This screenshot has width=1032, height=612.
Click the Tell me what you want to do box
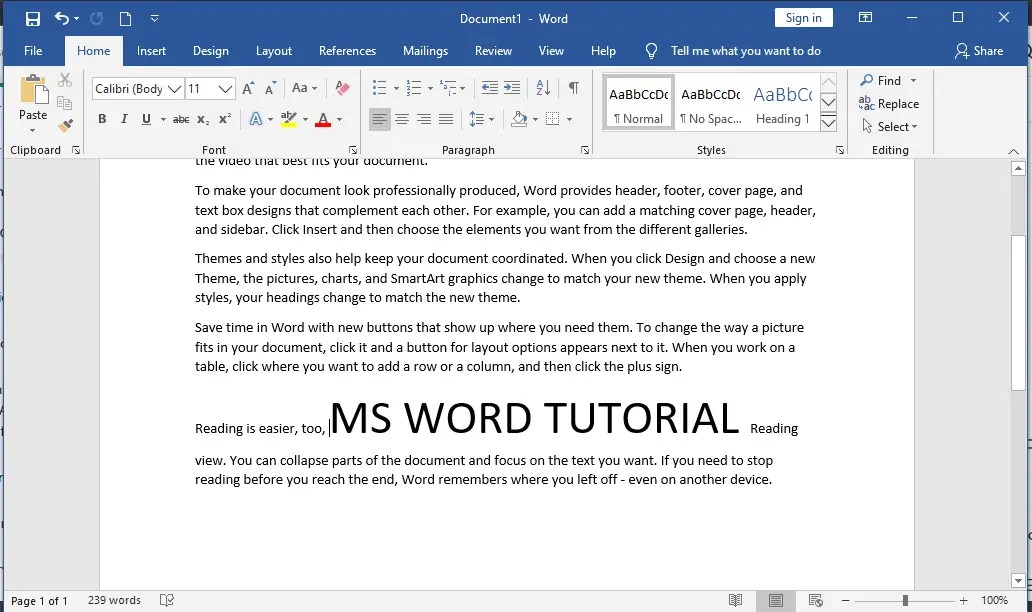point(745,51)
